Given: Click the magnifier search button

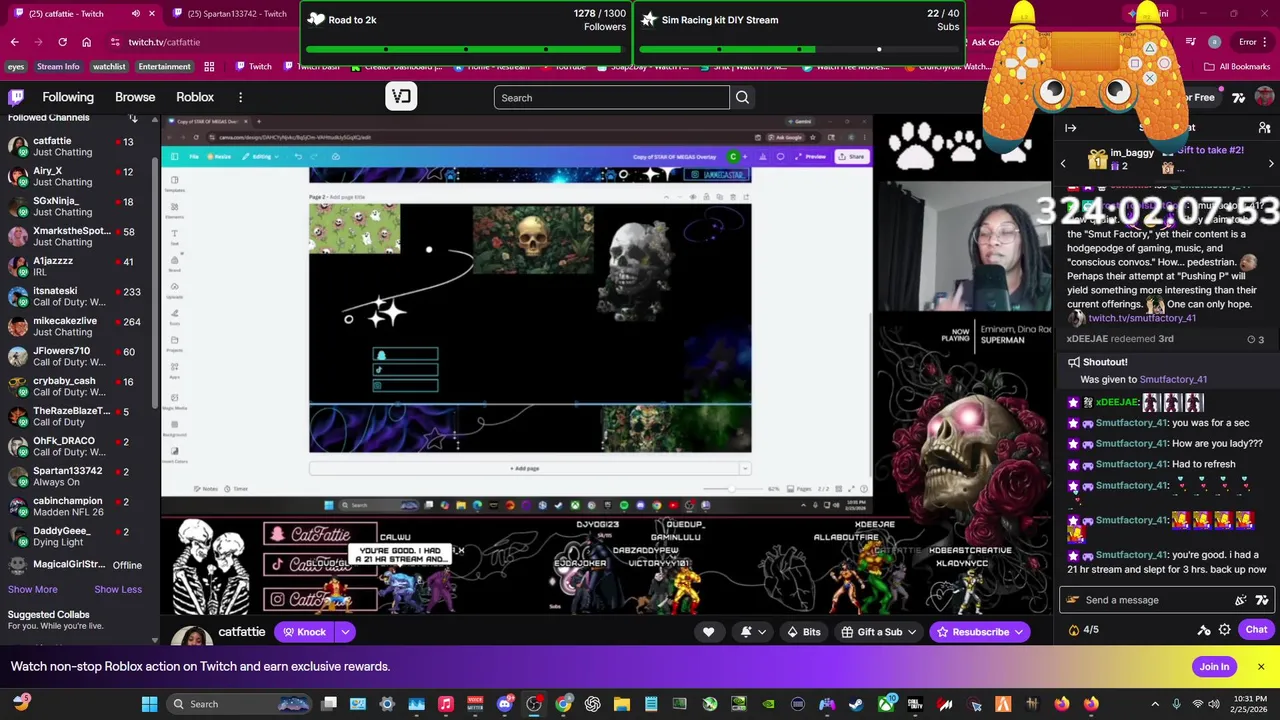Looking at the screenshot, I should [742, 97].
